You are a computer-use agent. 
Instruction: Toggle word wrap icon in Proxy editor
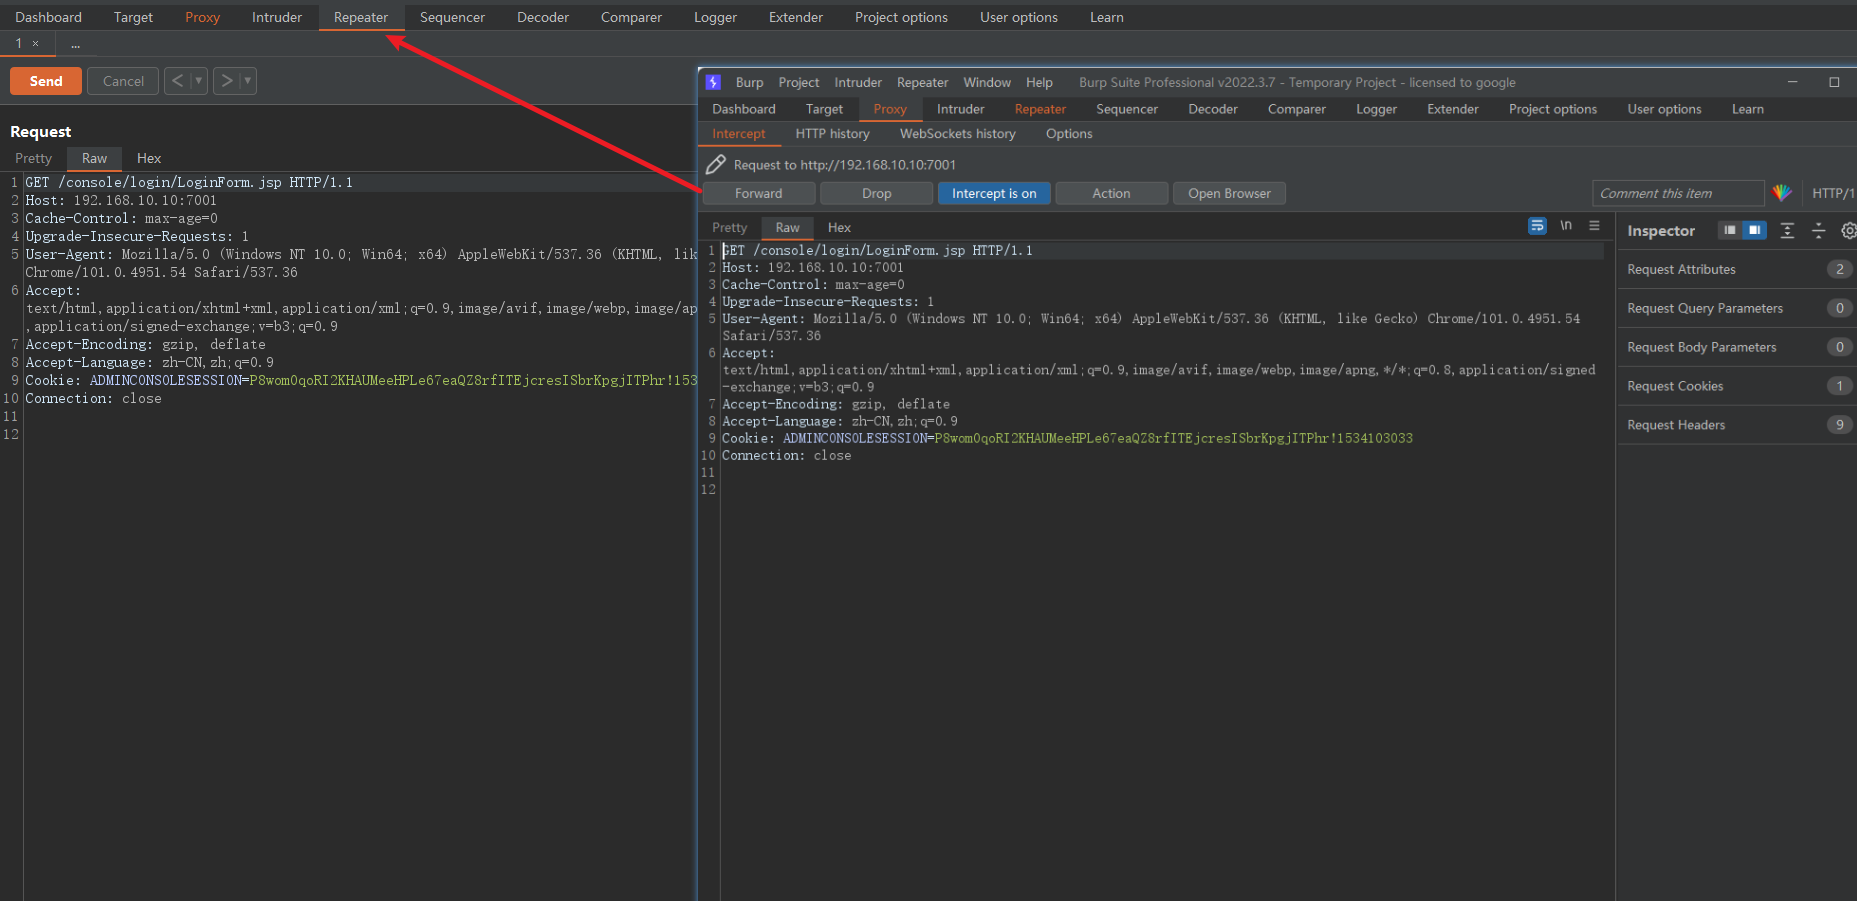pyautogui.click(x=1537, y=226)
